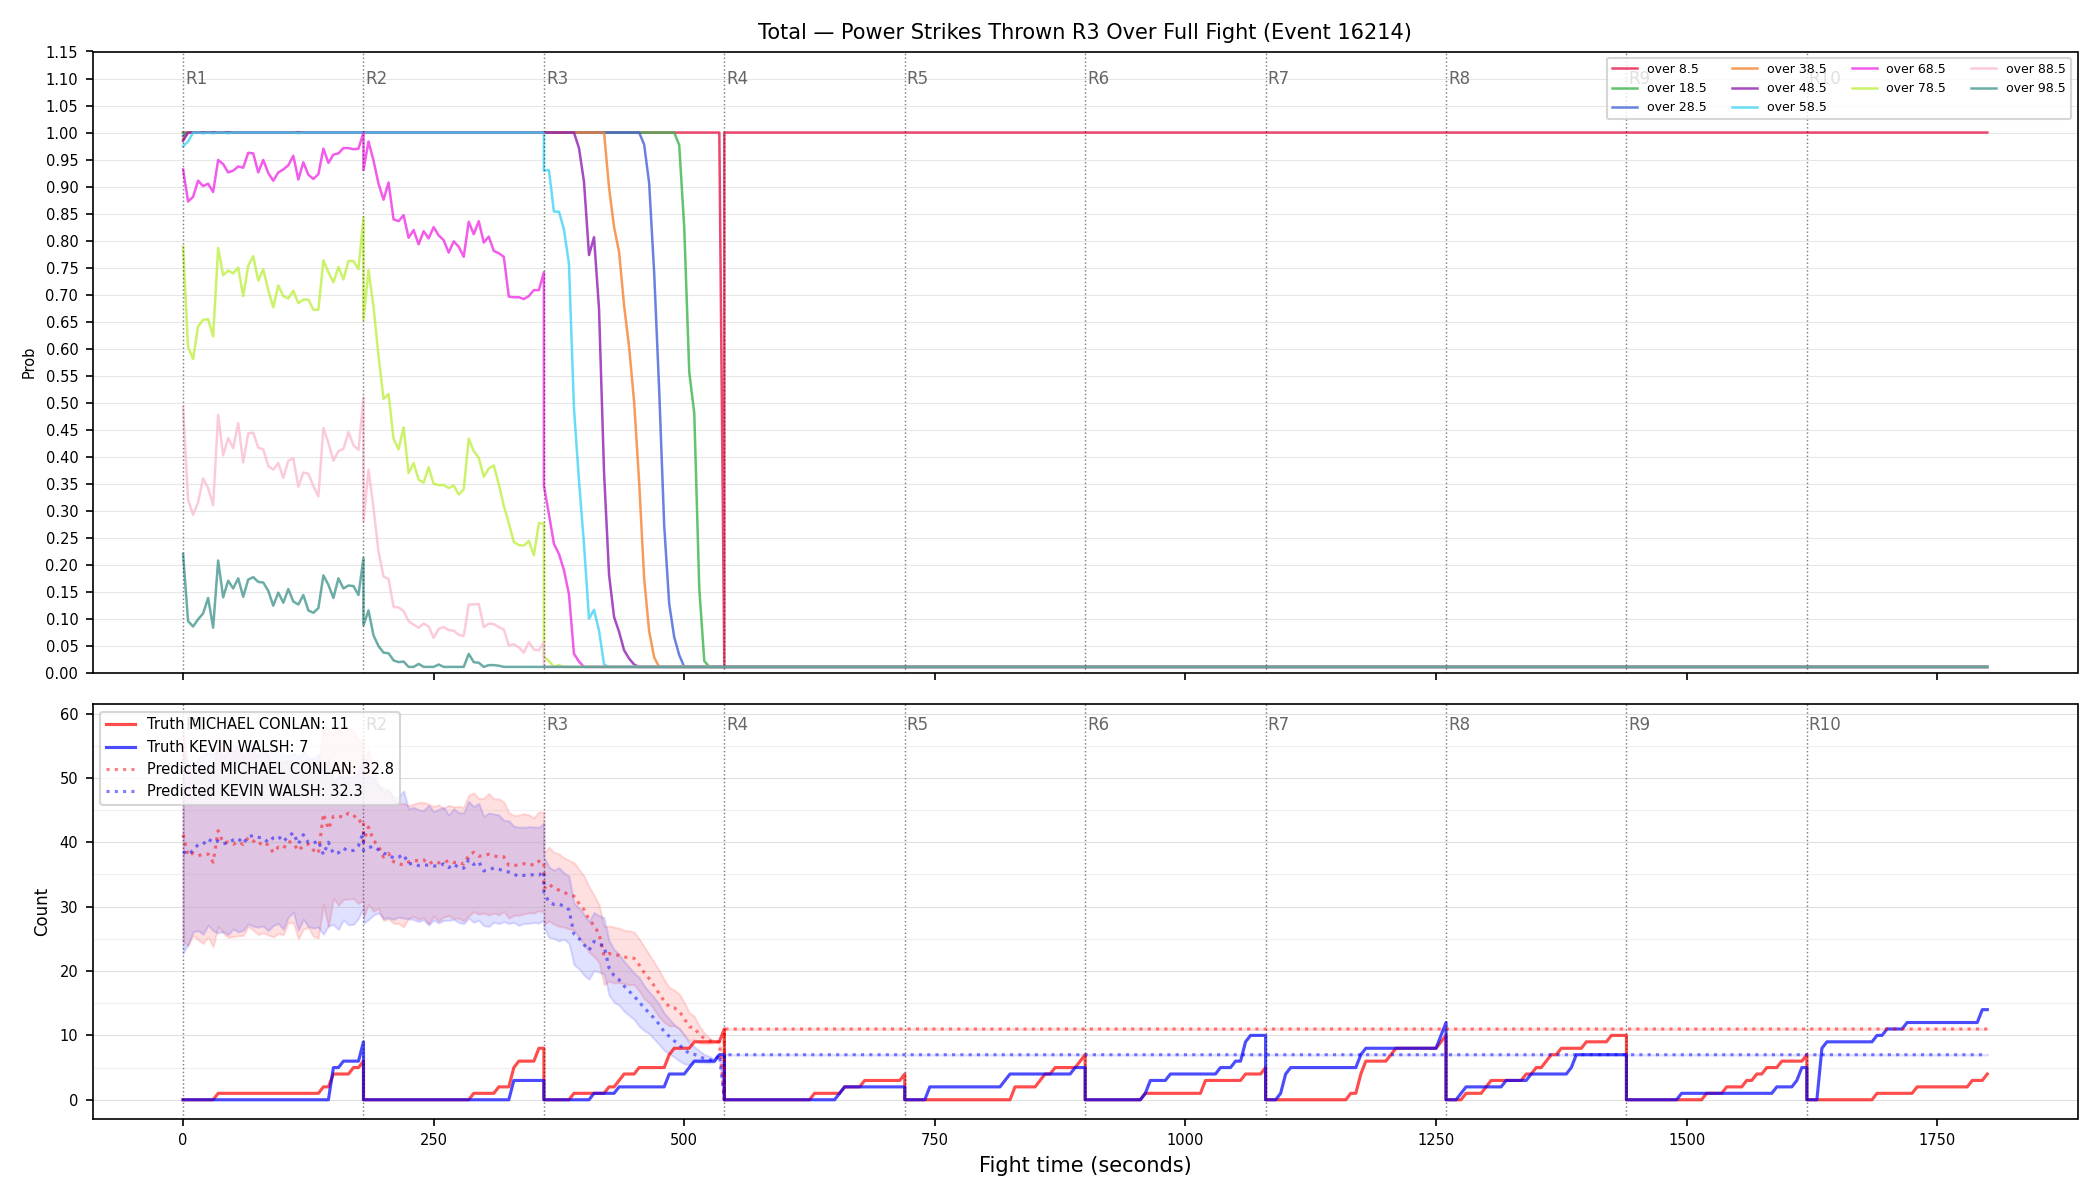The image size is (2100, 1200).
Task: Click the 'over 58.5' legend entry
Action: click(1779, 107)
